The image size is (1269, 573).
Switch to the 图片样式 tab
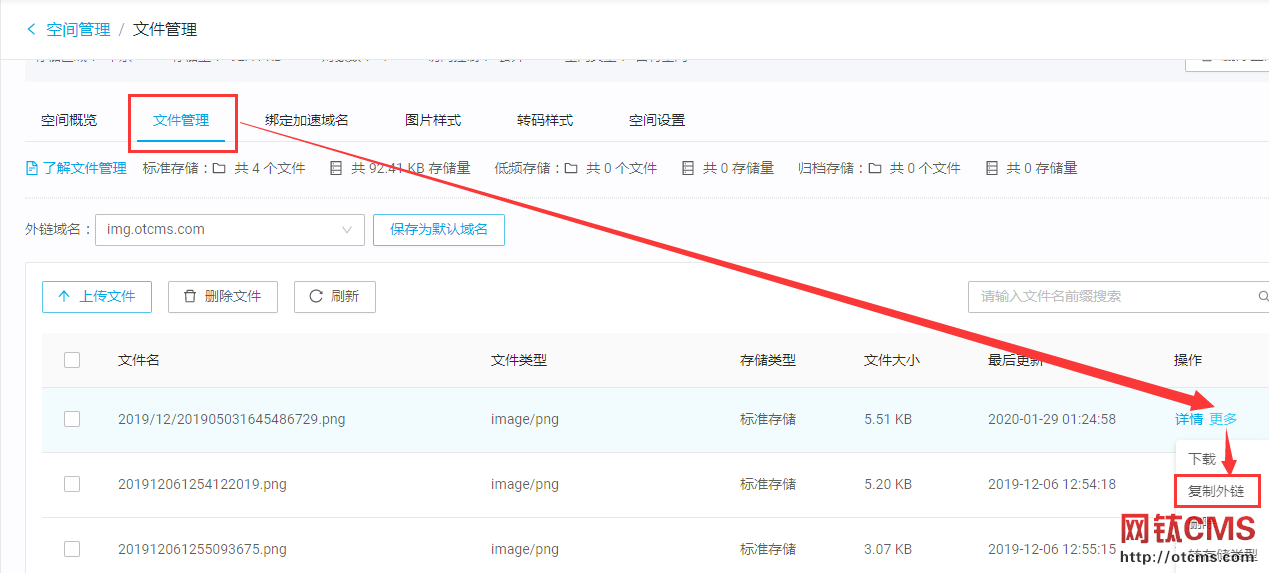click(433, 120)
